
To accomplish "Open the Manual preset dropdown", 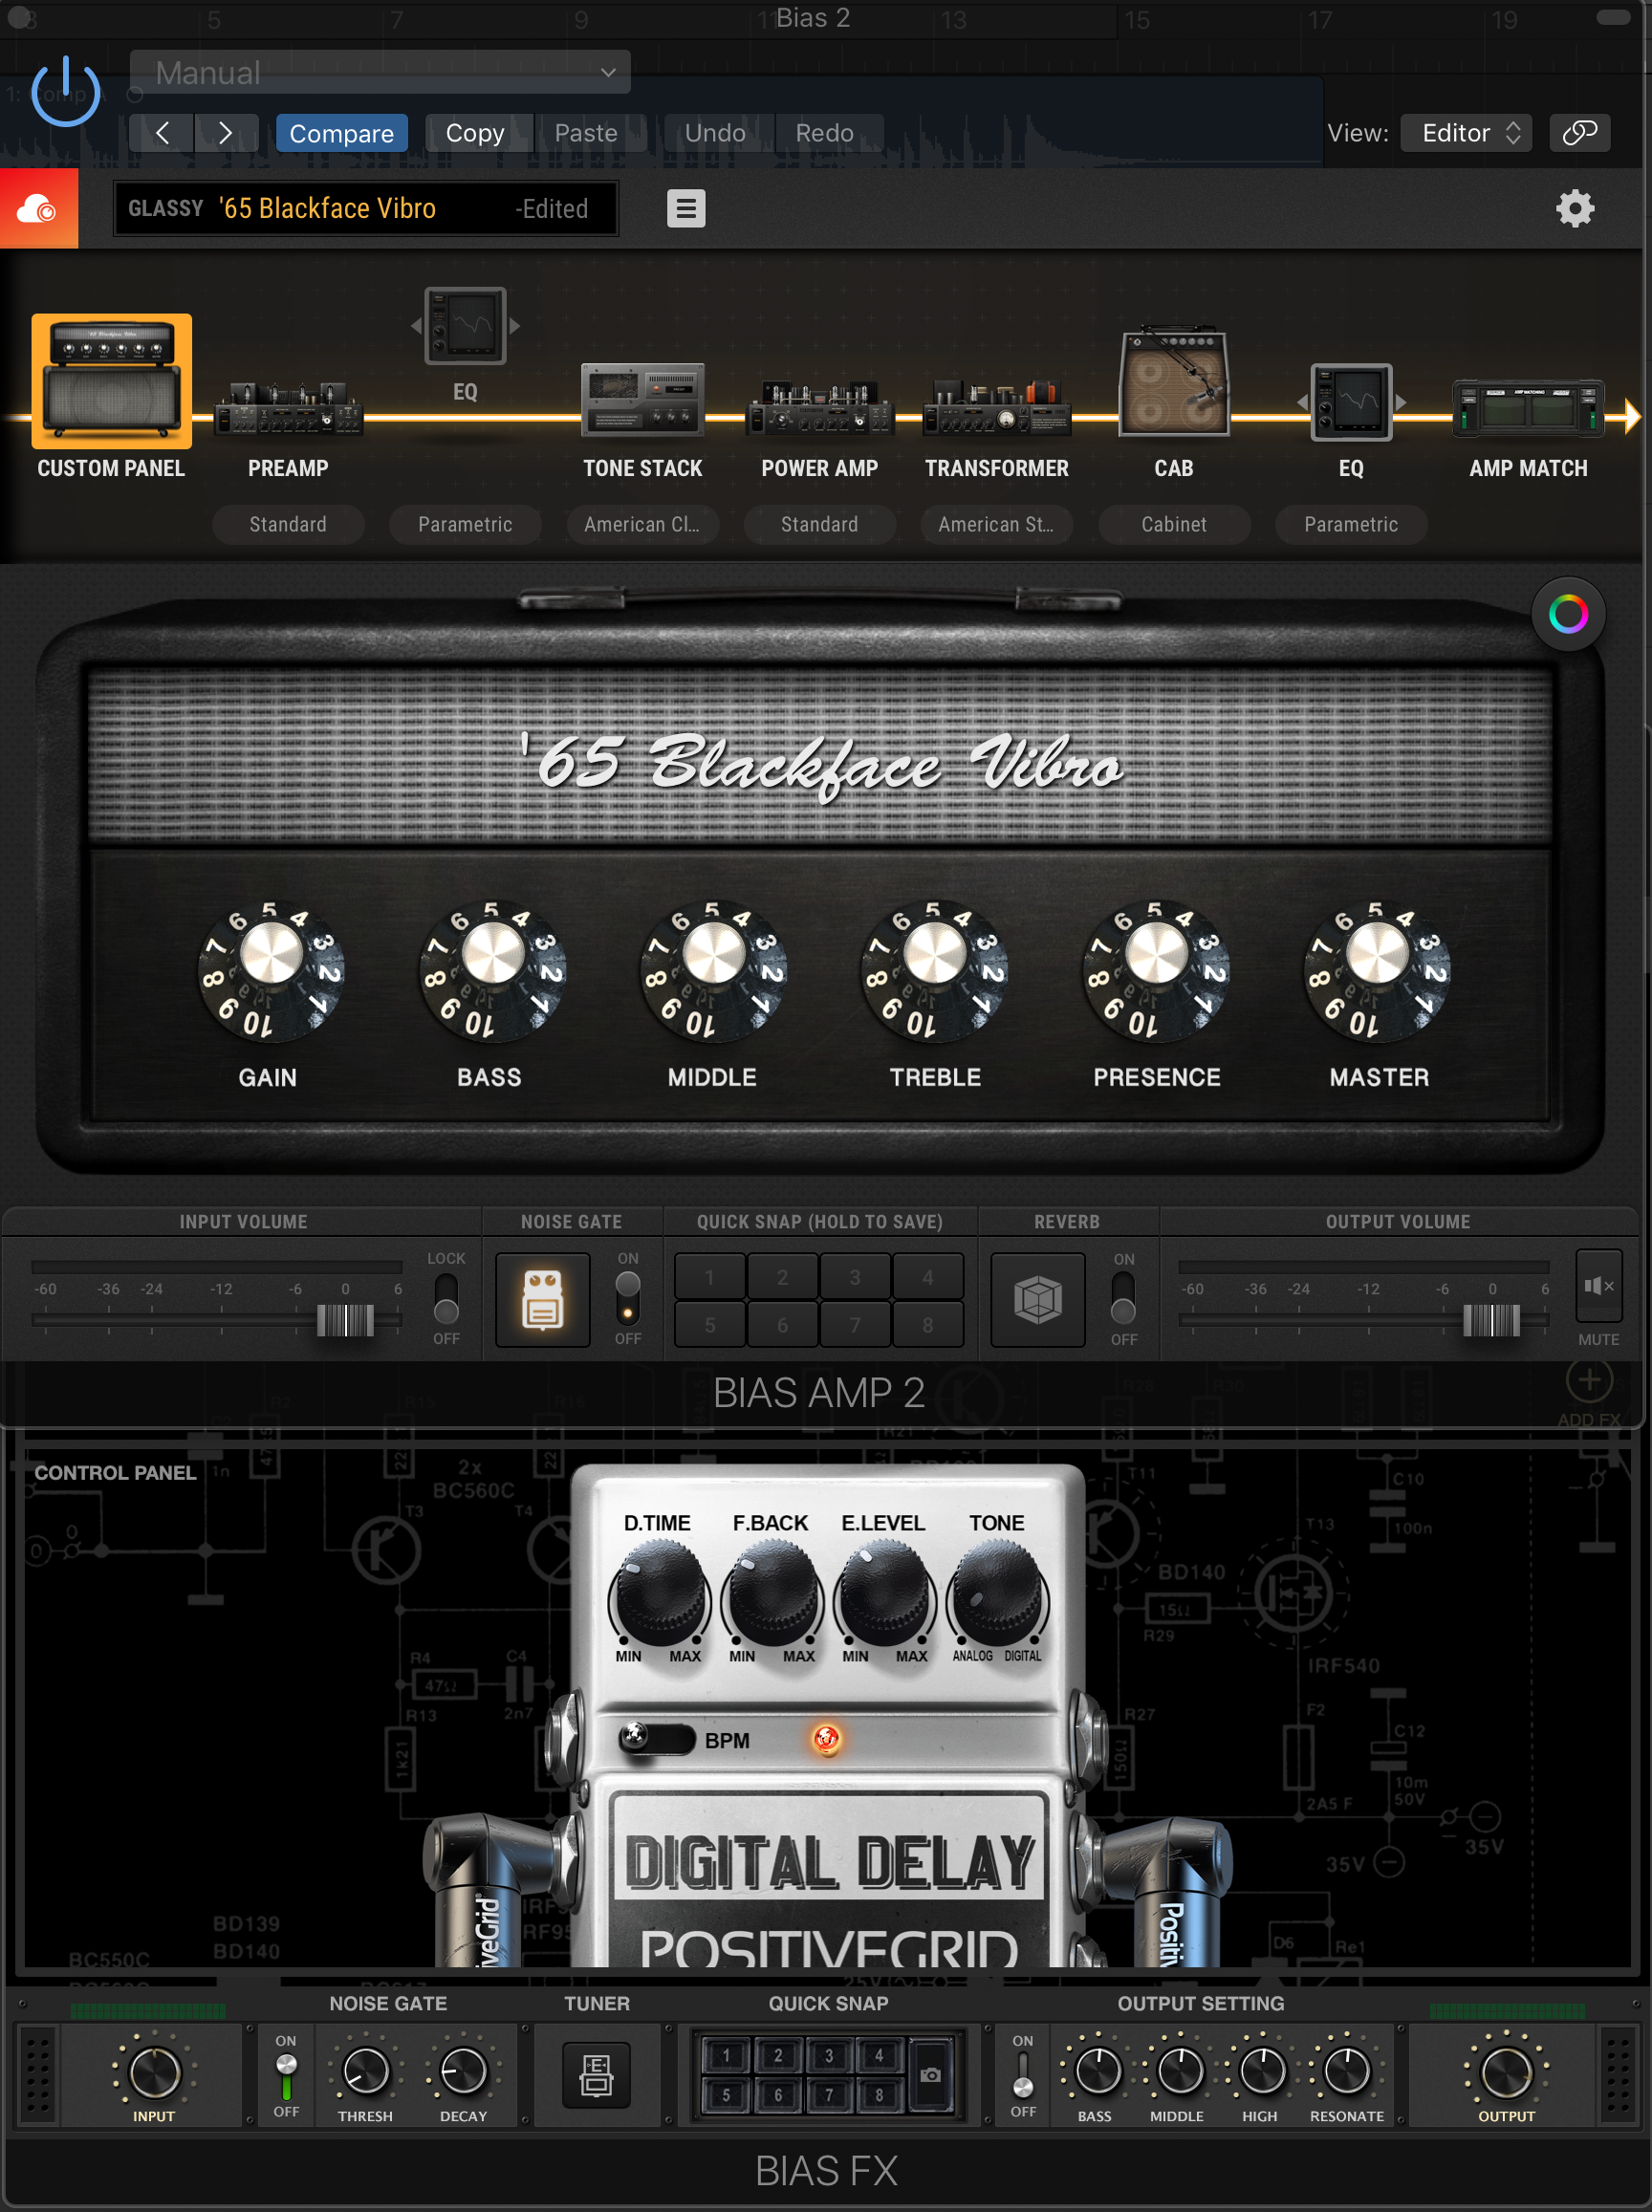I will point(380,72).
